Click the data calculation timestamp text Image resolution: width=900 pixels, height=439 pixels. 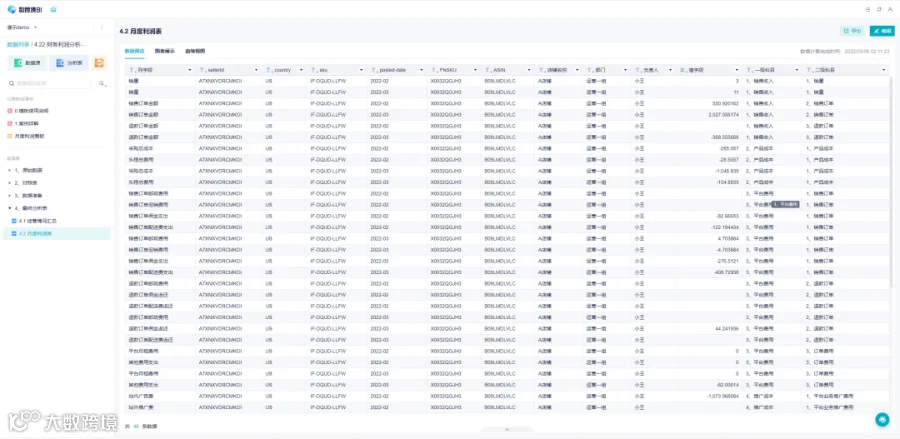pyautogui.click(x=845, y=51)
